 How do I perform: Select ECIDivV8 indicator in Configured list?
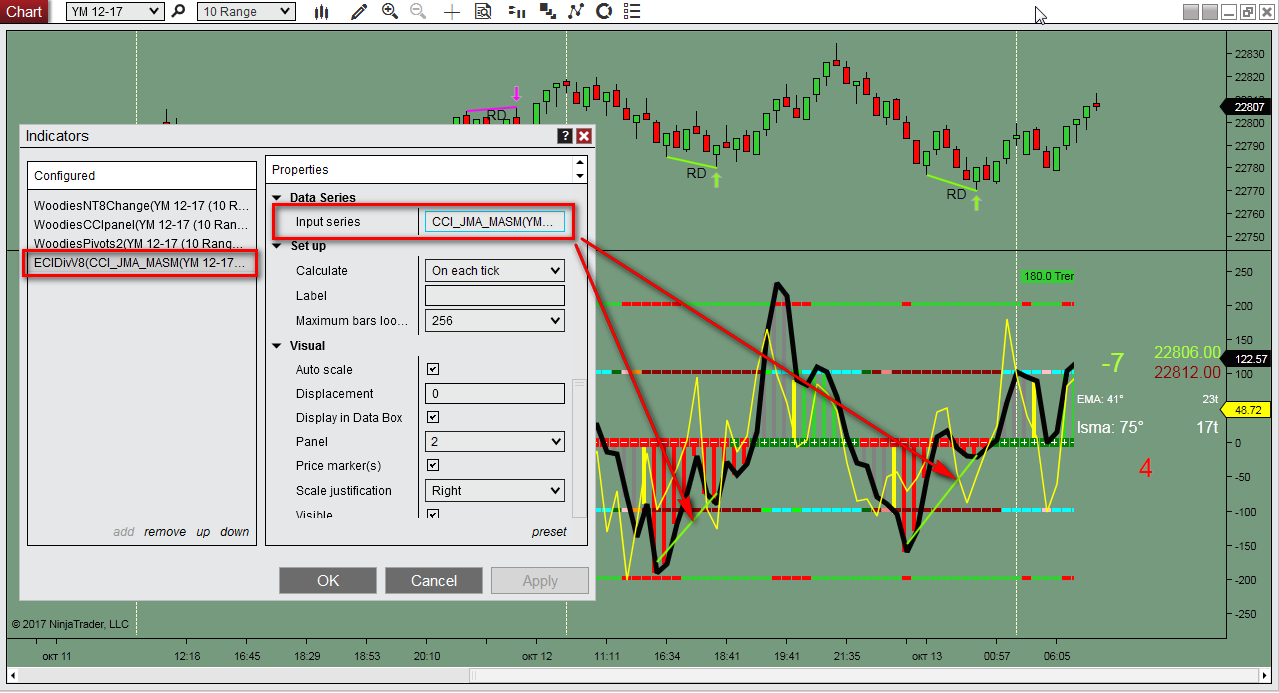tap(141, 263)
